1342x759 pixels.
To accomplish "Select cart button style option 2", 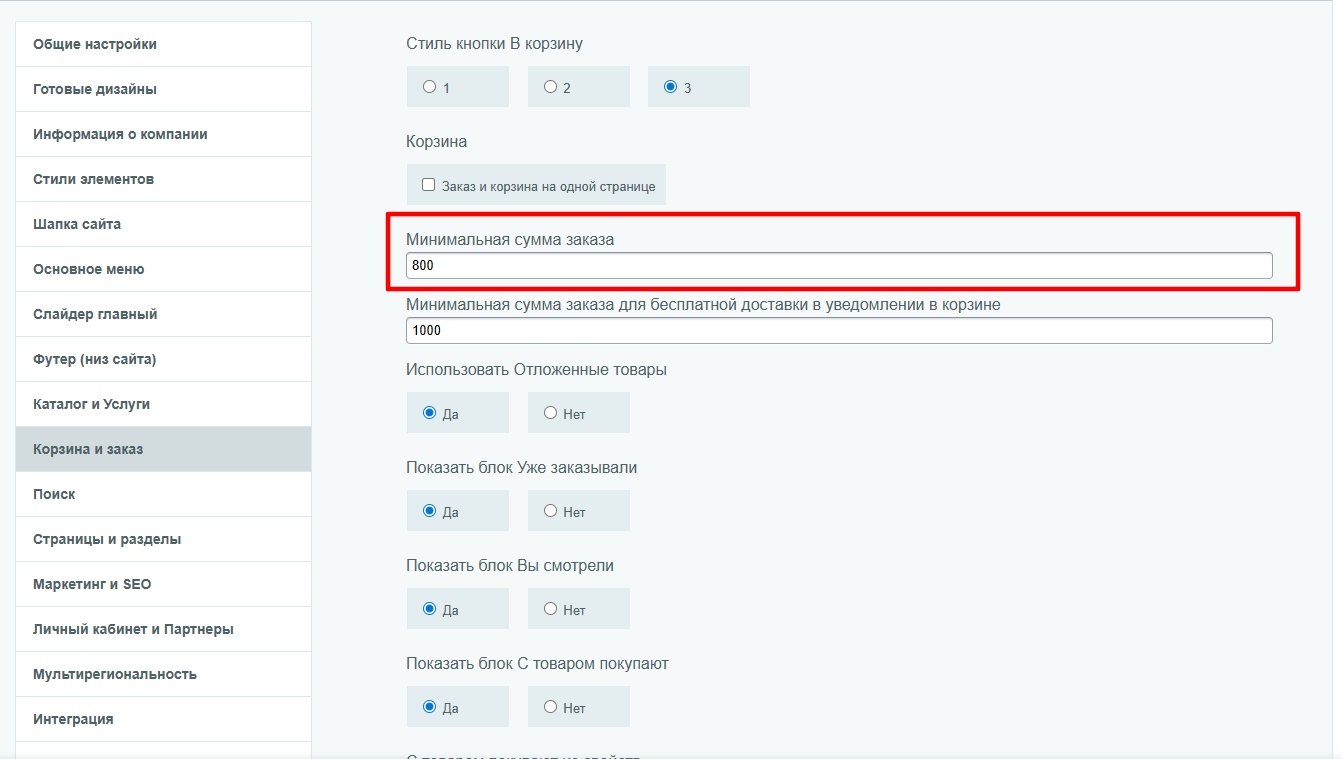I will 551,87.
